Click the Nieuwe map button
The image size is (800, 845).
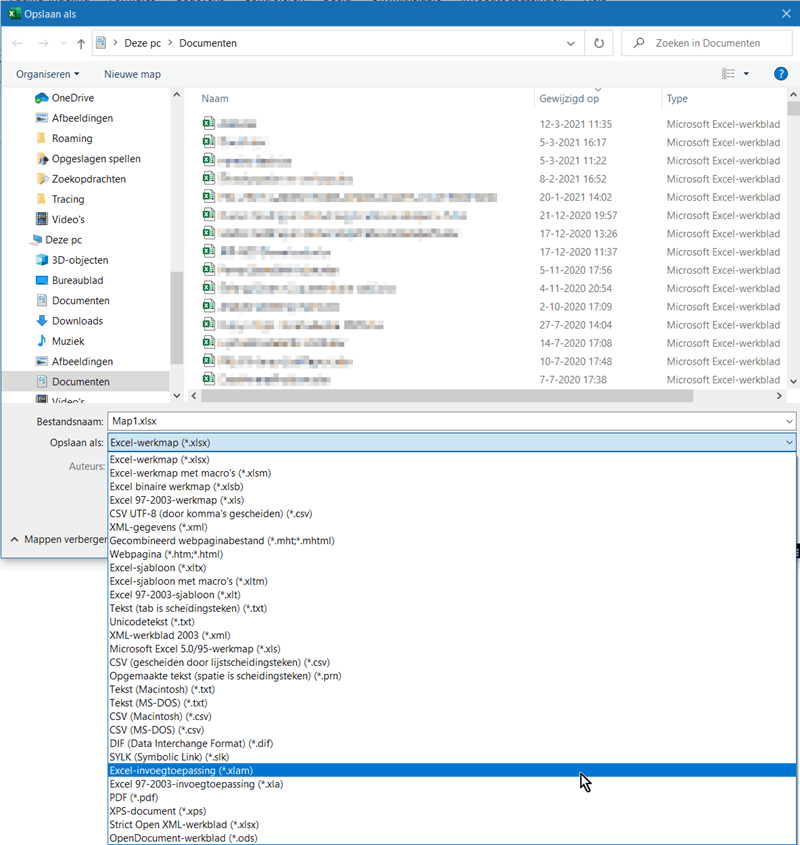[x=132, y=74]
